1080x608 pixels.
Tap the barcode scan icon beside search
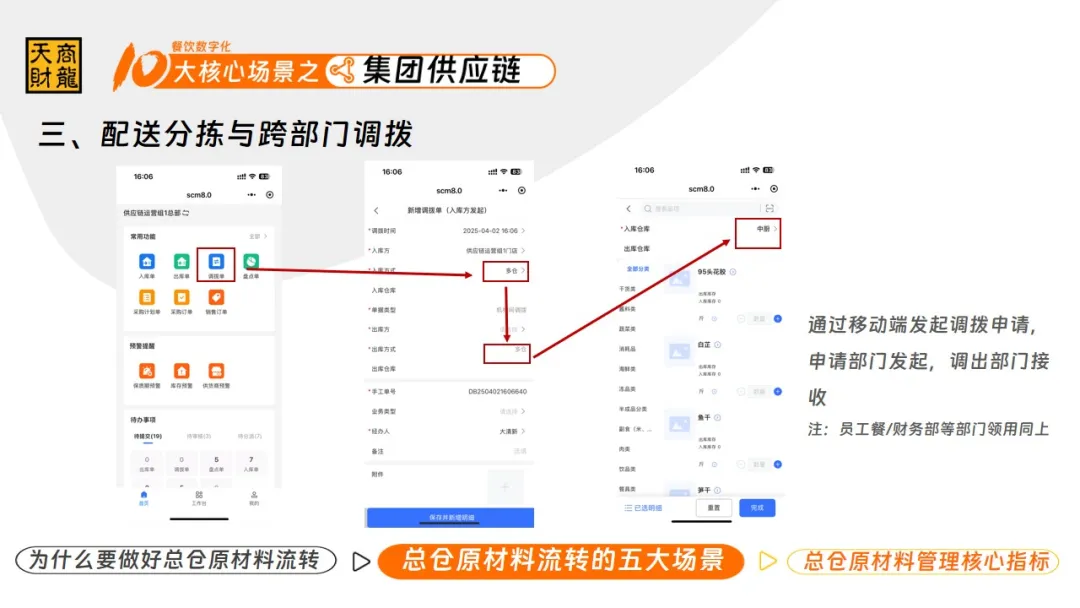point(769,209)
